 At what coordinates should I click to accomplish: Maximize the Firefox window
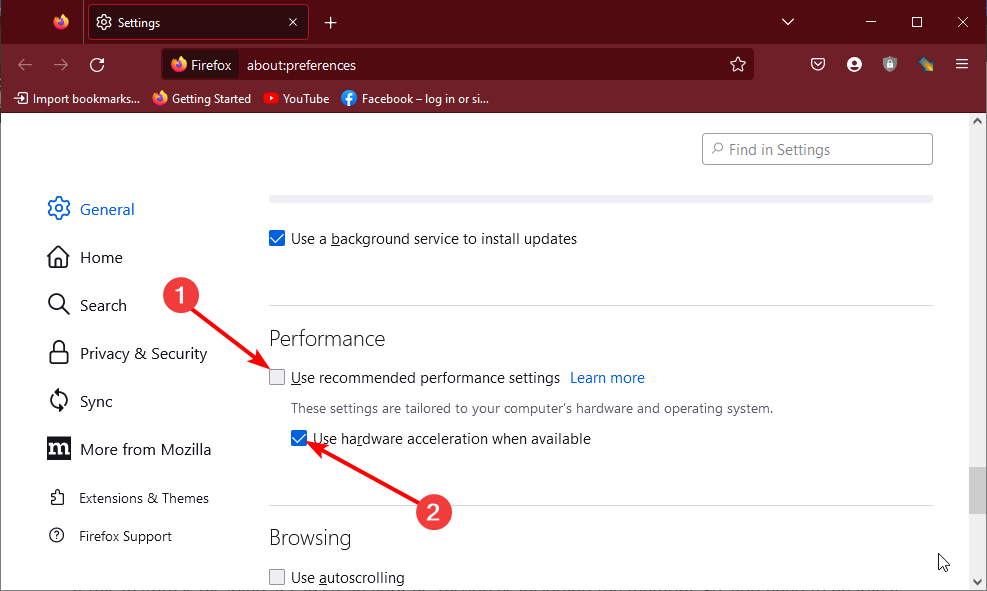click(916, 22)
